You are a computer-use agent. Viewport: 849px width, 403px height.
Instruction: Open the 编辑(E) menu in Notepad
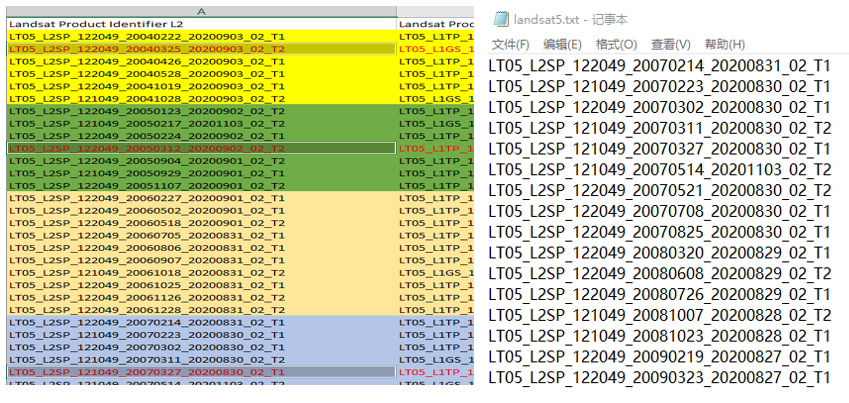click(x=563, y=44)
